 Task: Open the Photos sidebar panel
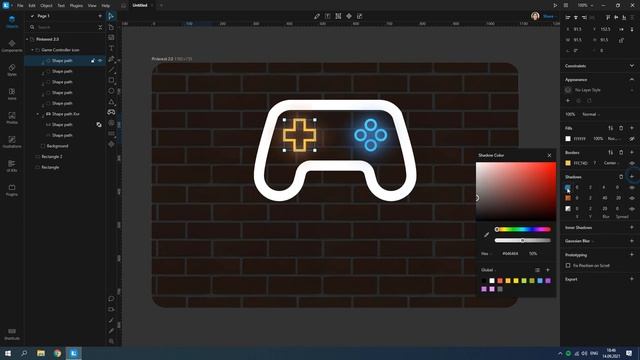[12, 118]
